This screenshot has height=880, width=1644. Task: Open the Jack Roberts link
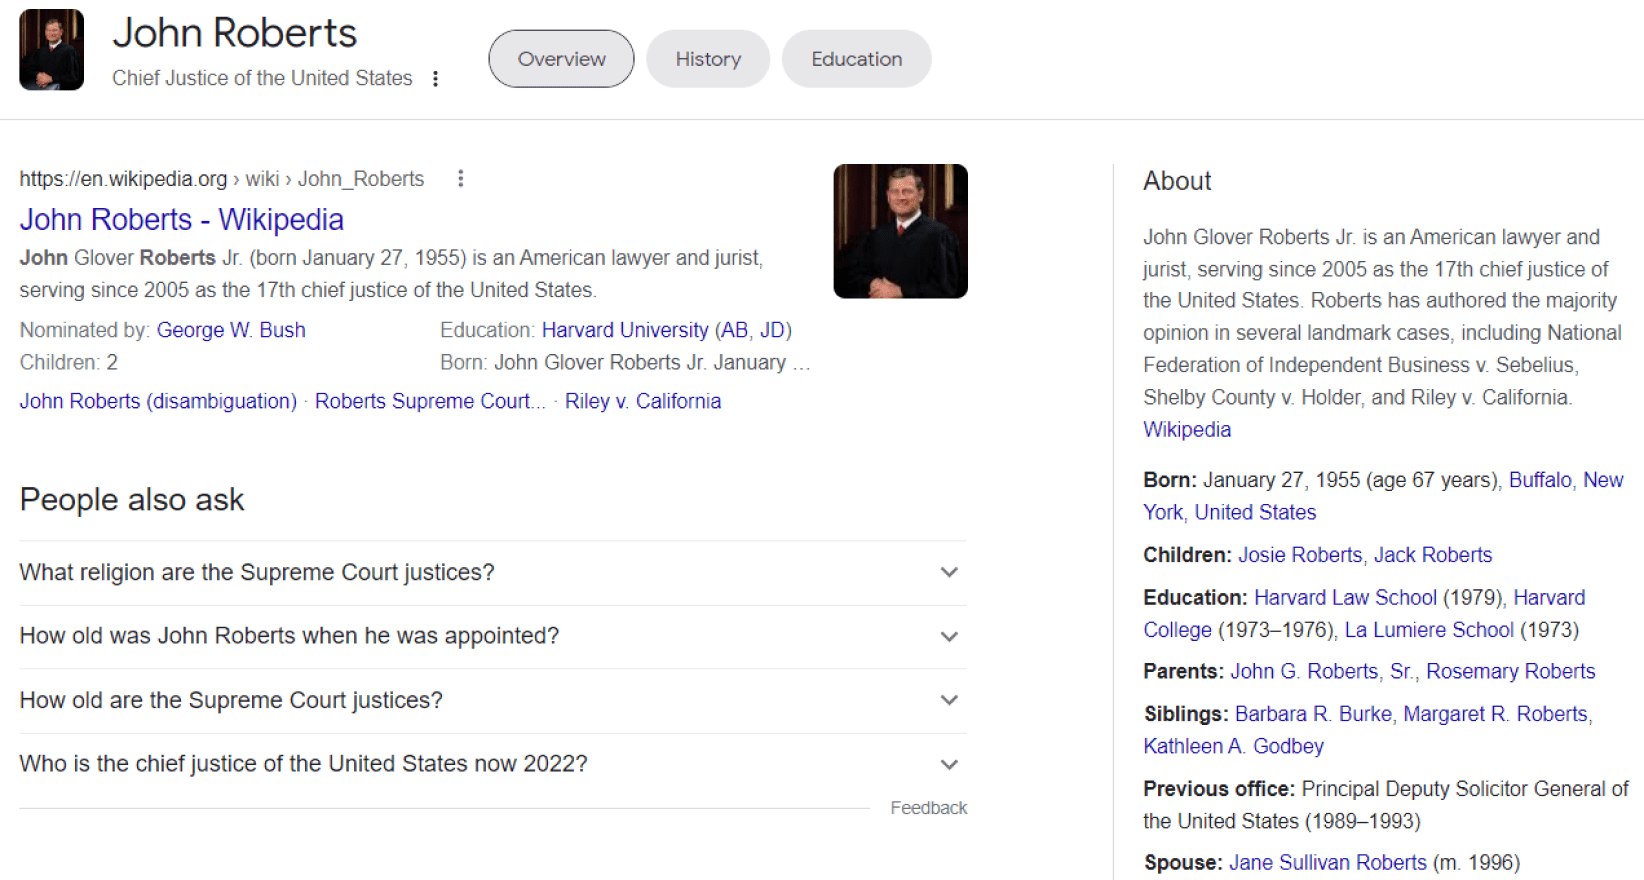pyautogui.click(x=1433, y=555)
